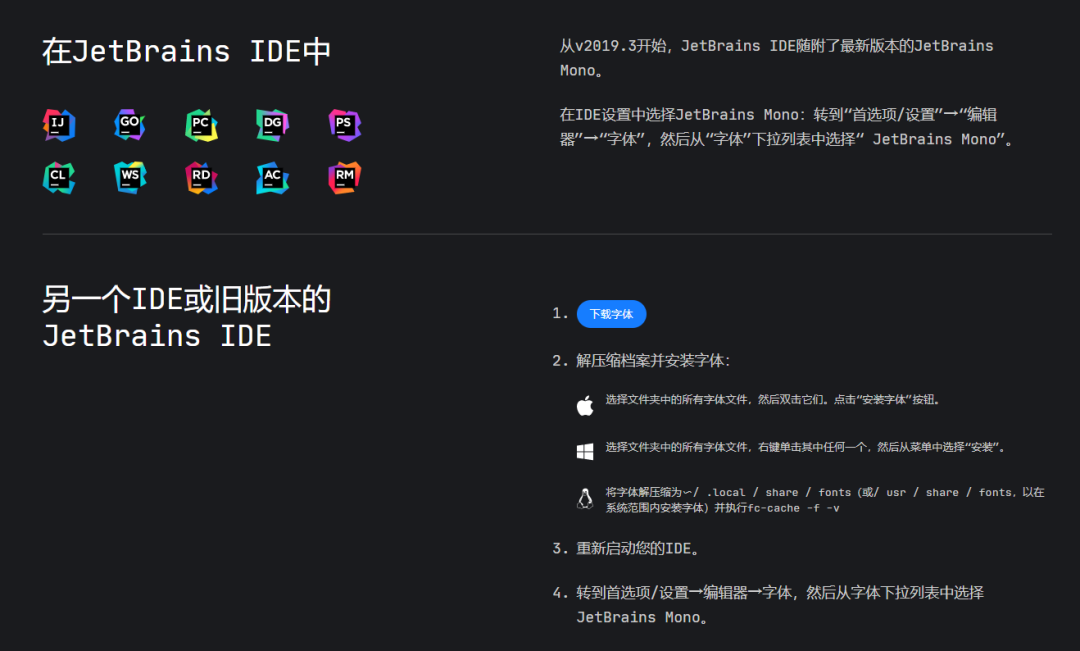Click the WebStorm (WS) icon
Image resolution: width=1080 pixels, height=651 pixels.
(x=129, y=178)
